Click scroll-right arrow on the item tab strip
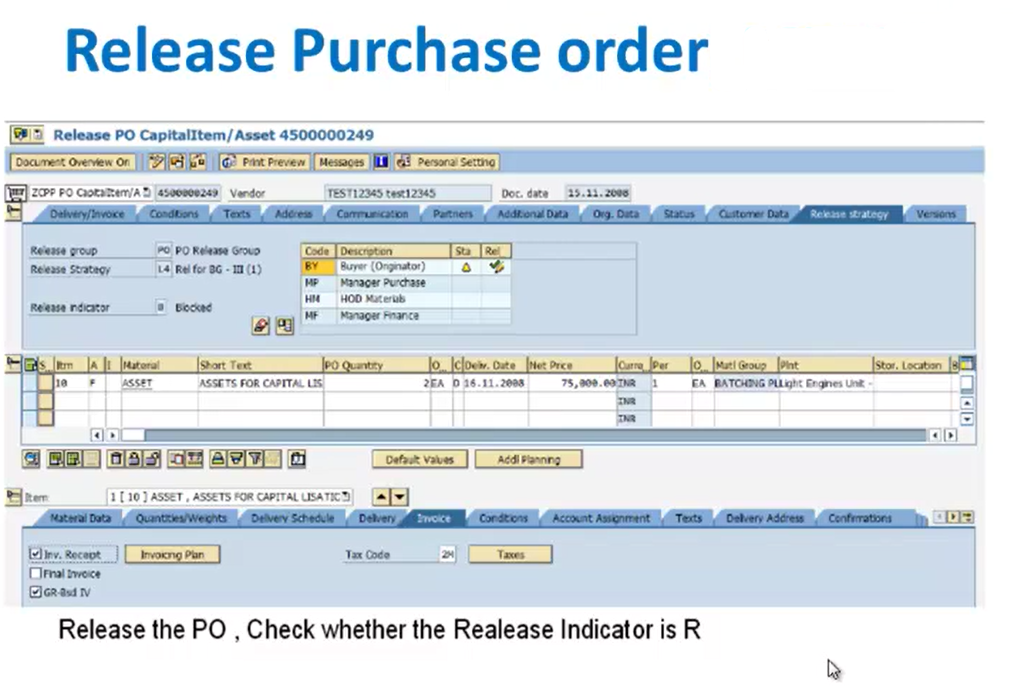 [954, 517]
